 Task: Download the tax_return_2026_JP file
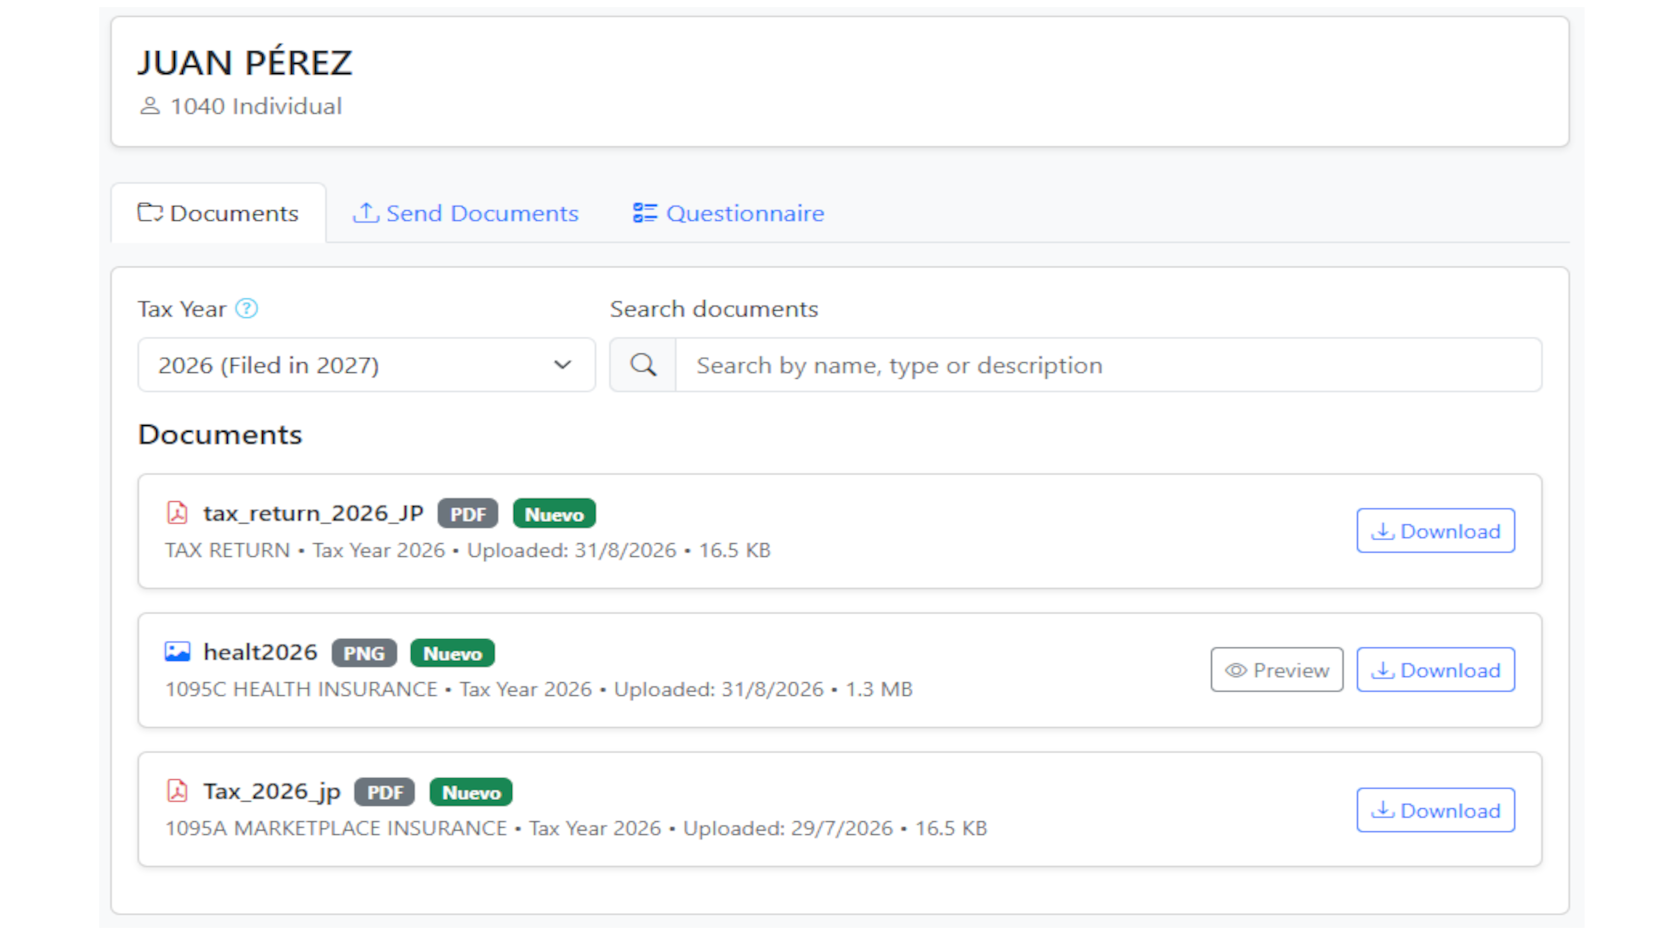click(1435, 531)
